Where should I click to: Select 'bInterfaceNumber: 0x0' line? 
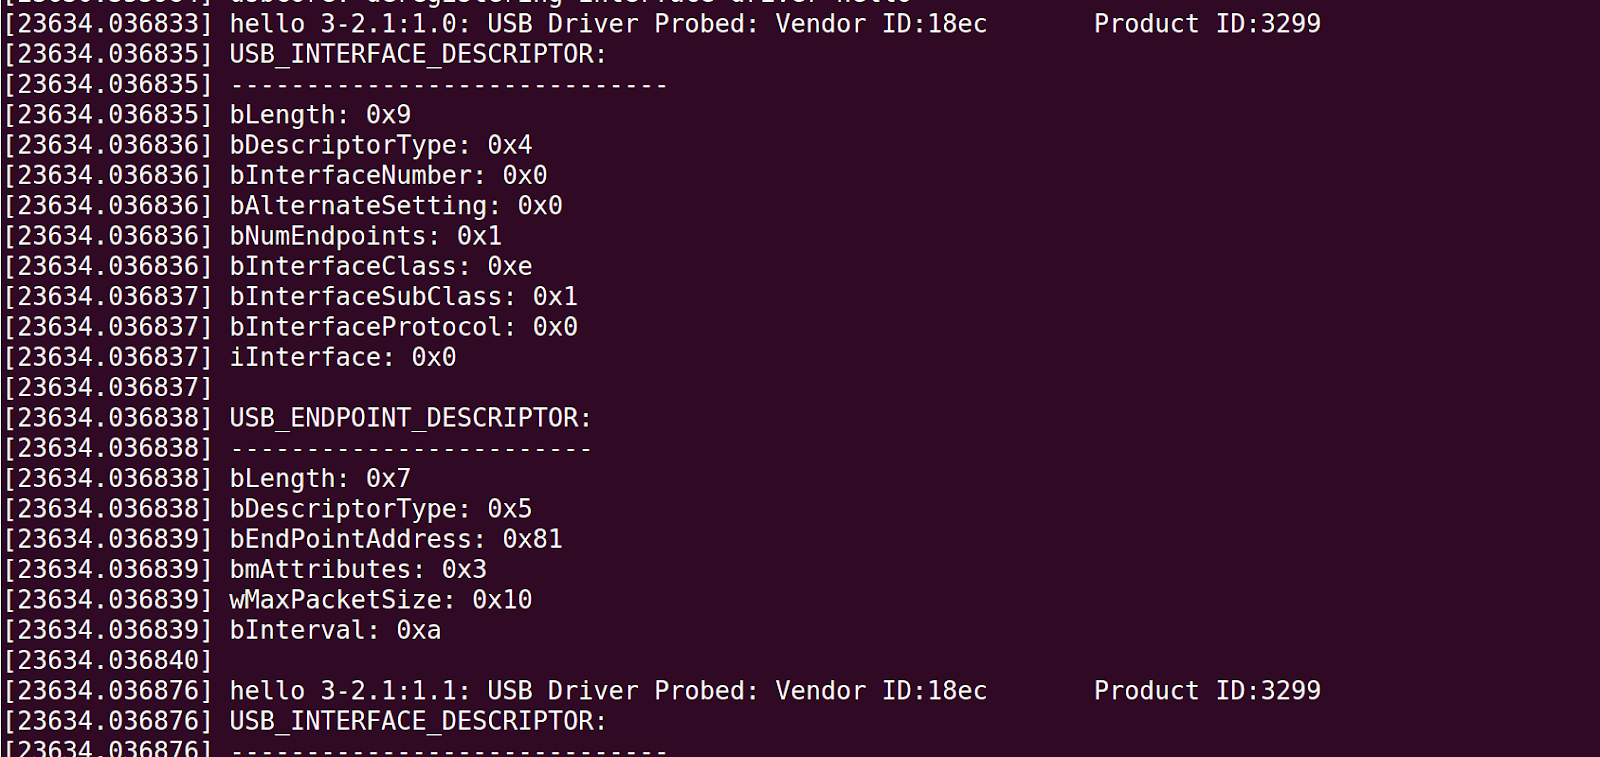click(x=388, y=175)
